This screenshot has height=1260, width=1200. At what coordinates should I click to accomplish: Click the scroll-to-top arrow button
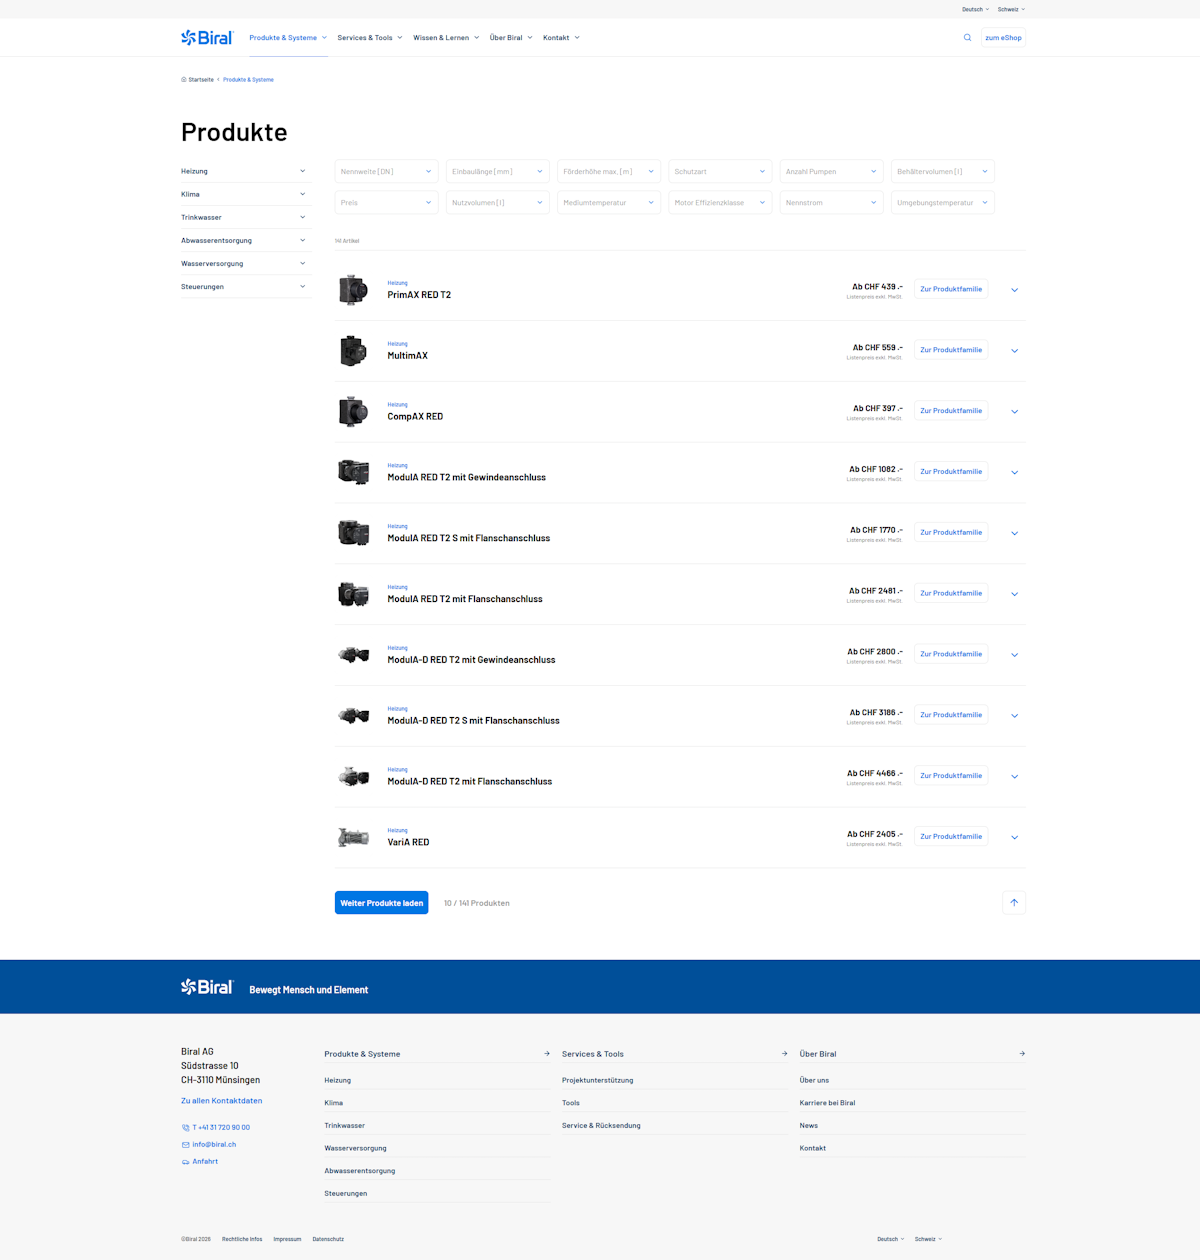tap(1014, 903)
